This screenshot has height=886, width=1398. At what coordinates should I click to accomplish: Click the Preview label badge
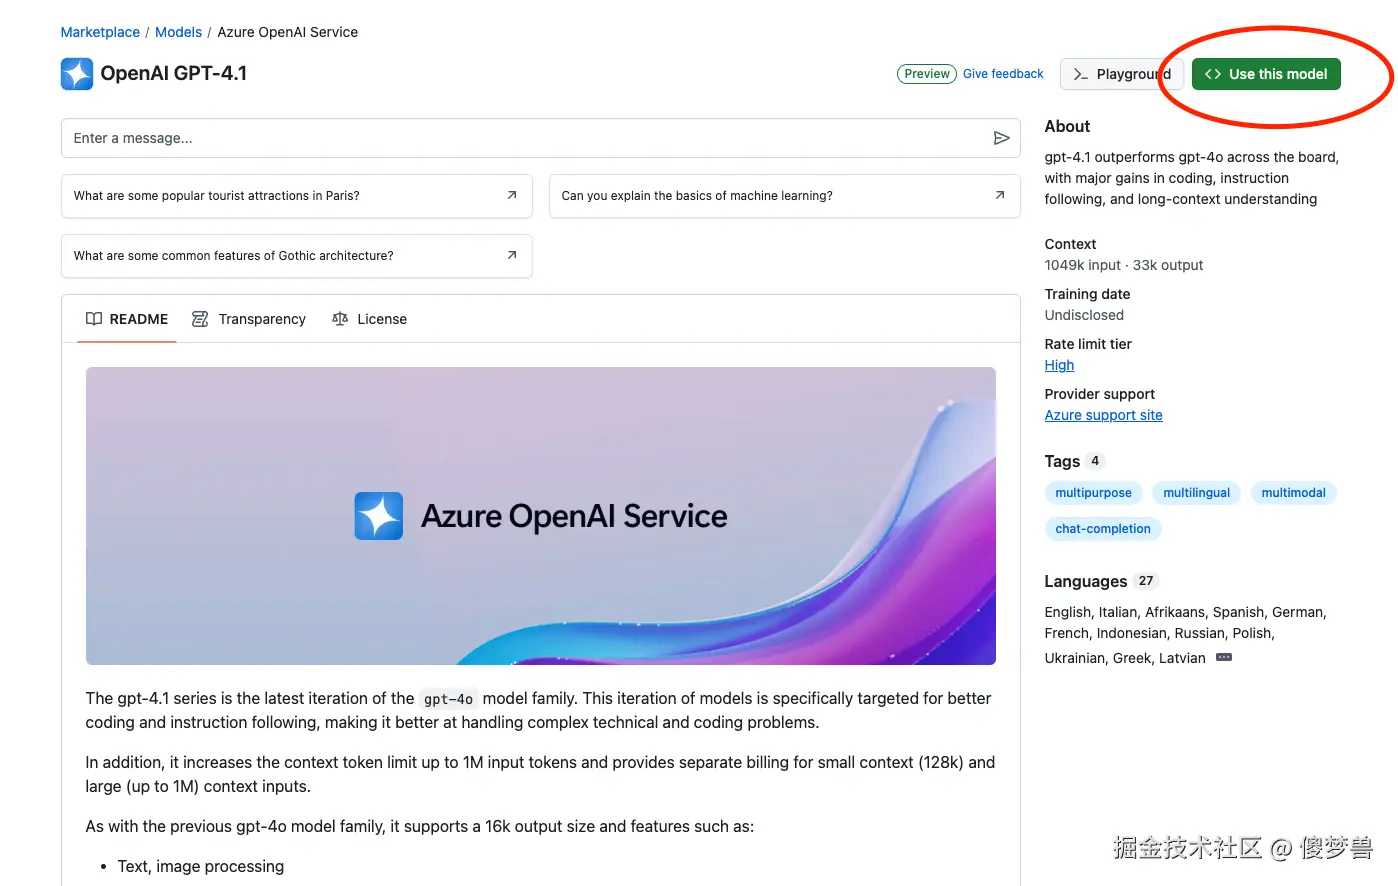click(926, 74)
